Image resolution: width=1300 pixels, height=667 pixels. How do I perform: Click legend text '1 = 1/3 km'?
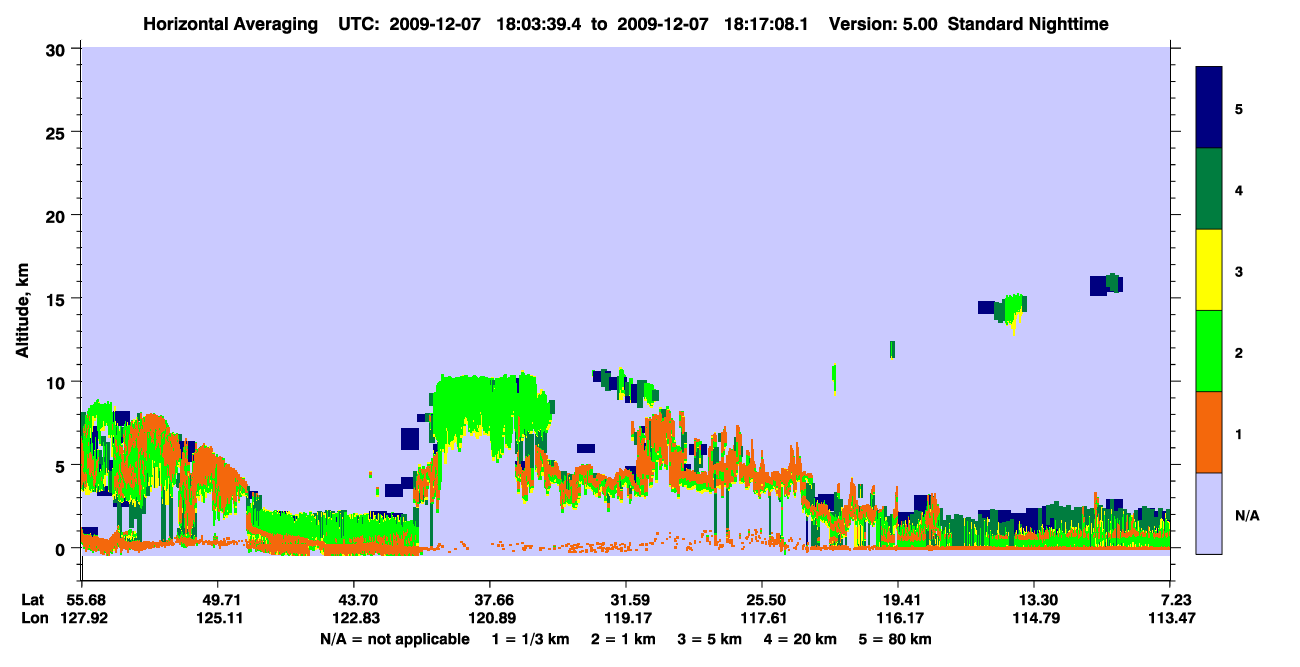pos(530,639)
